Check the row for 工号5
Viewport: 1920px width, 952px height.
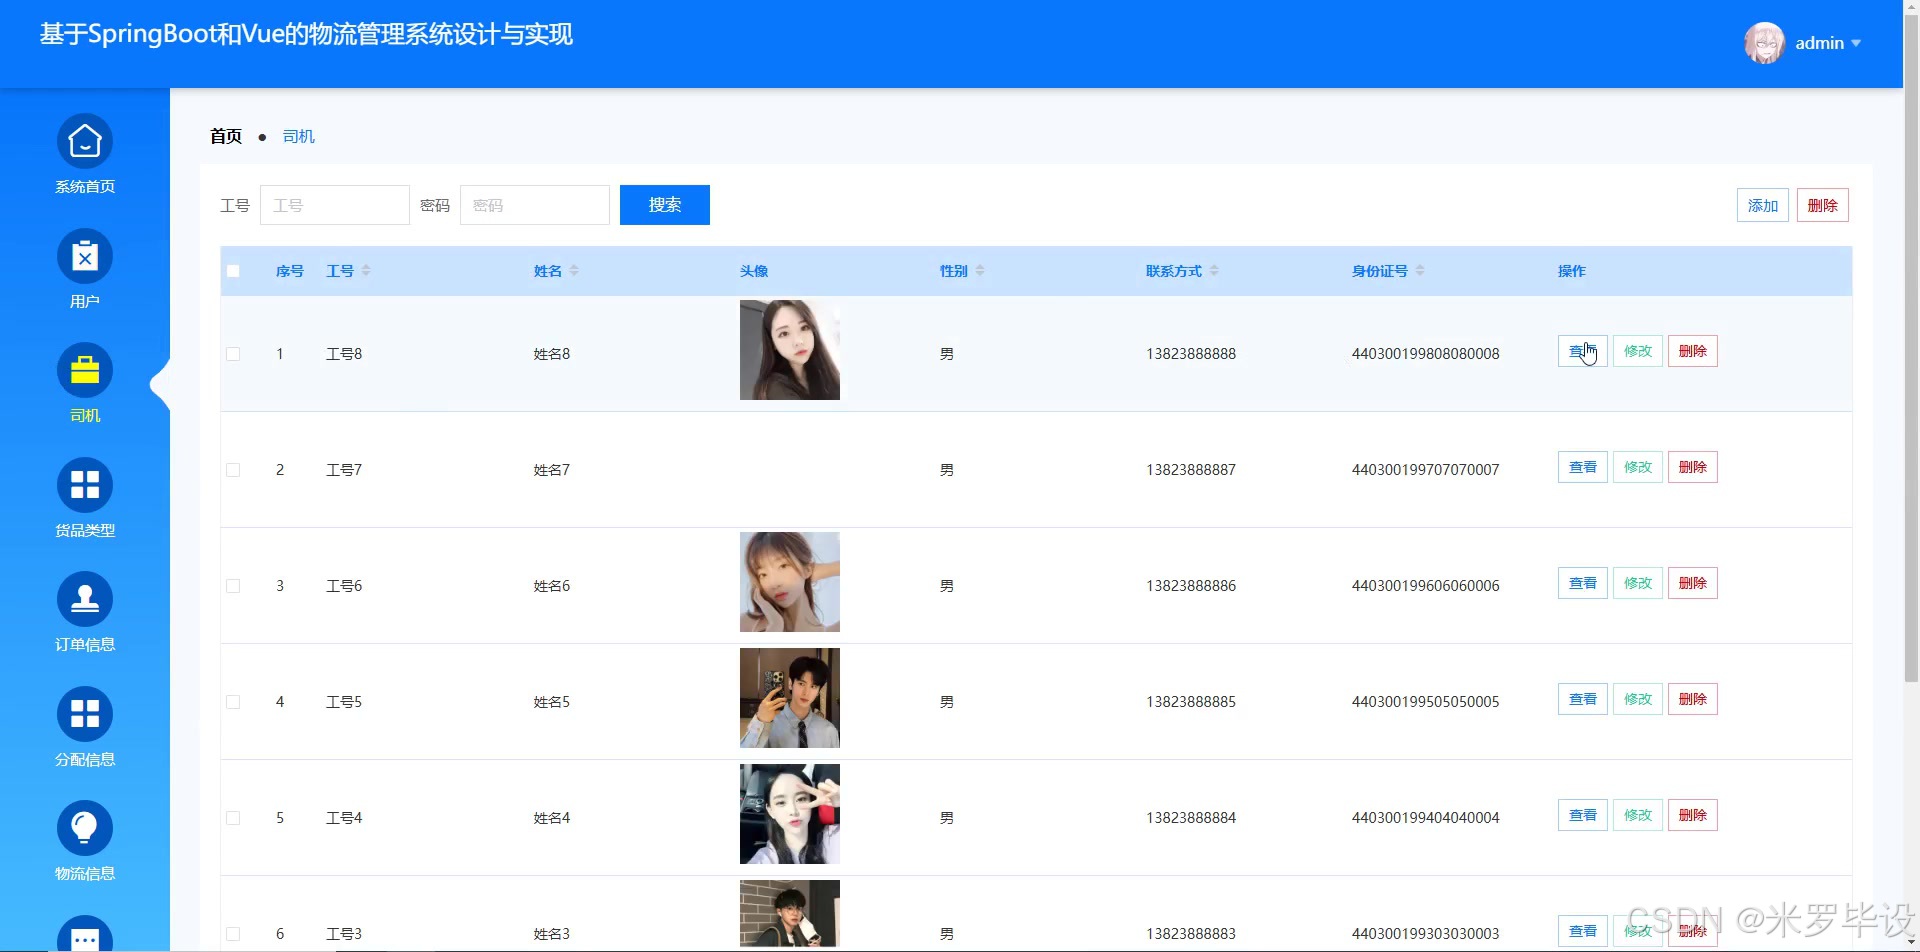pyautogui.click(x=233, y=702)
